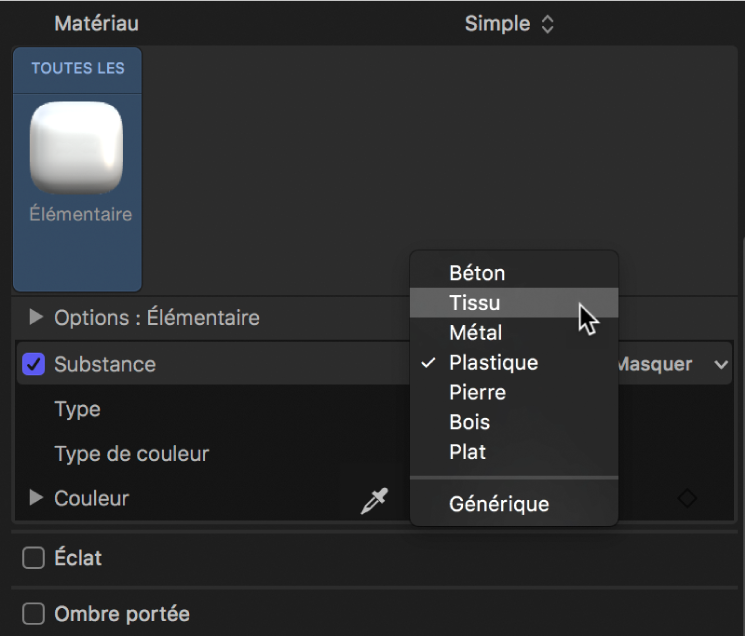
Task: Choose the Plat substance option
Action: tap(467, 452)
